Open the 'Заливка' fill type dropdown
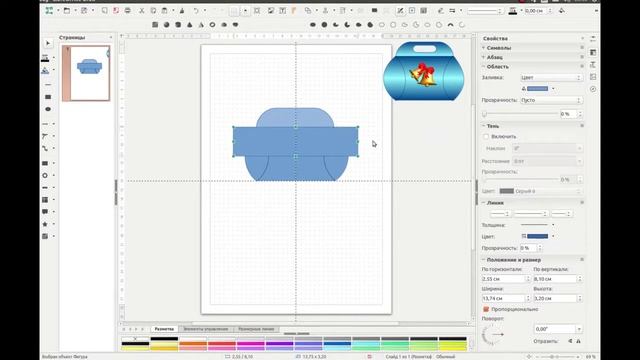 click(x=551, y=78)
